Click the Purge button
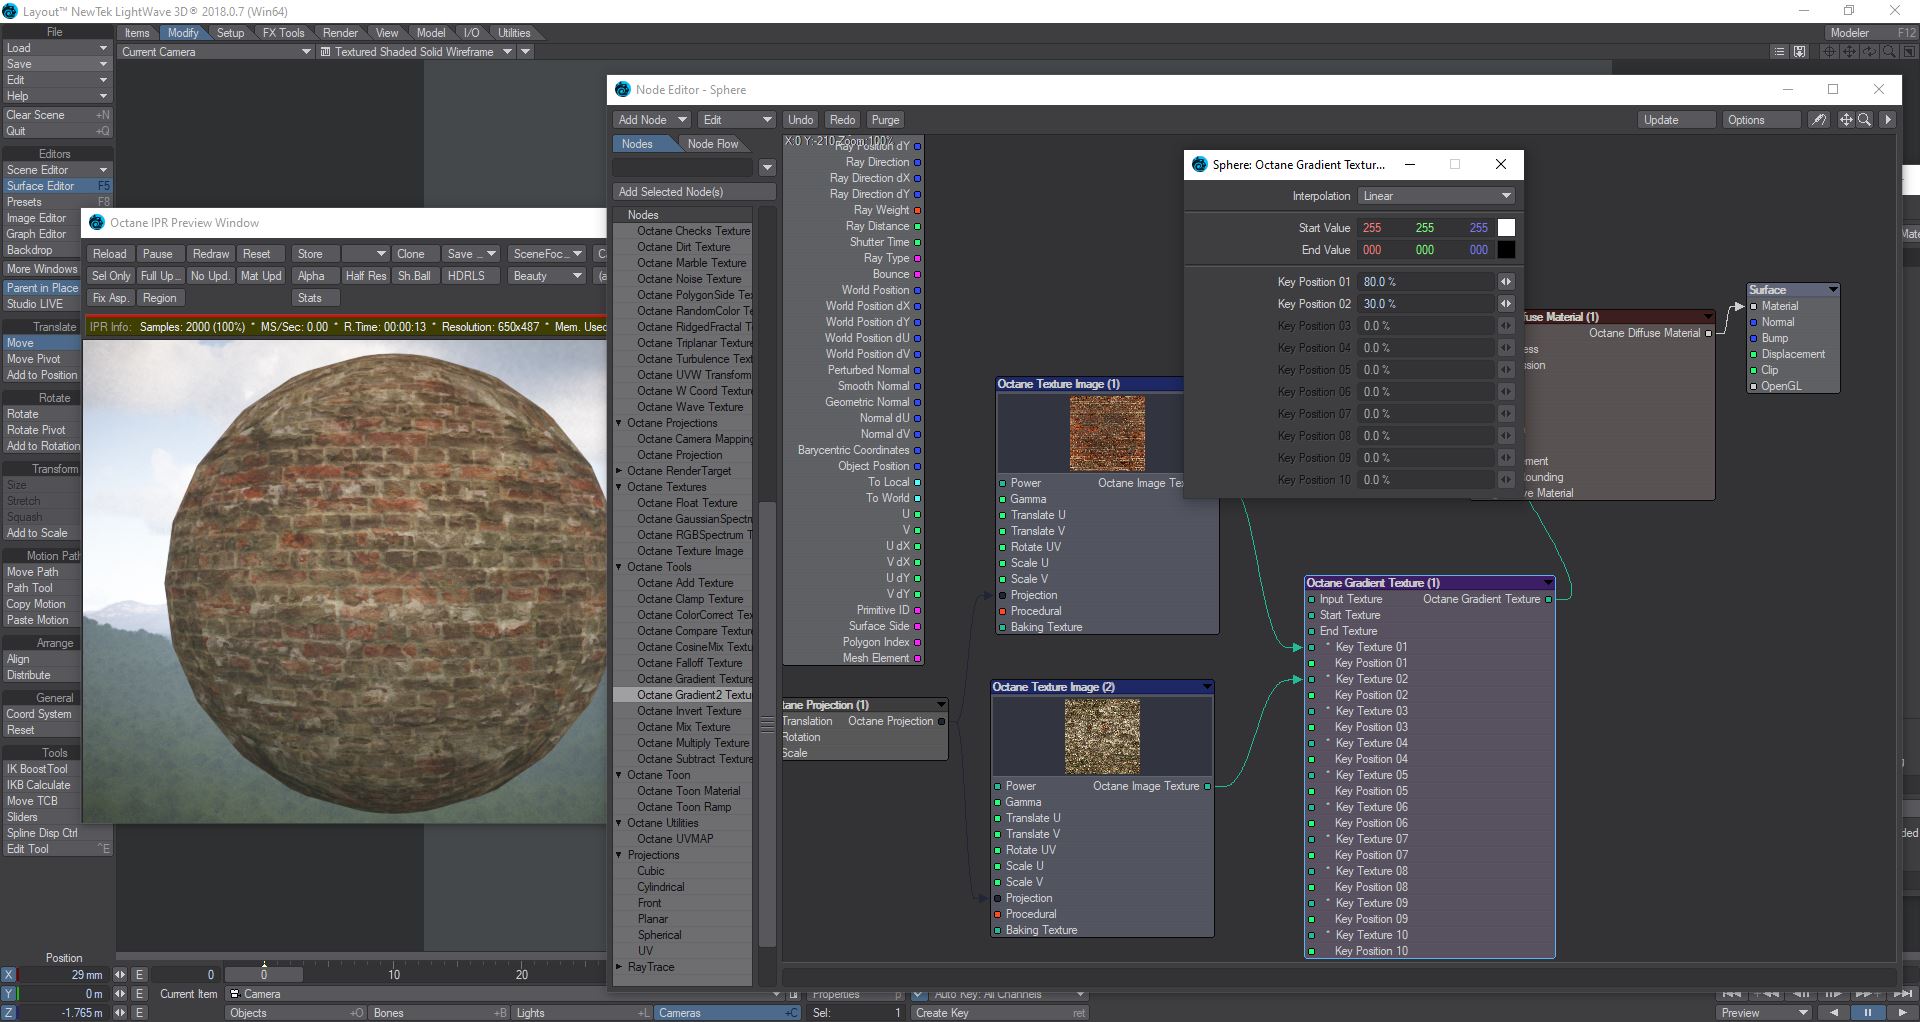The height and width of the screenshot is (1022, 1920). pyautogui.click(x=885, y=120)
